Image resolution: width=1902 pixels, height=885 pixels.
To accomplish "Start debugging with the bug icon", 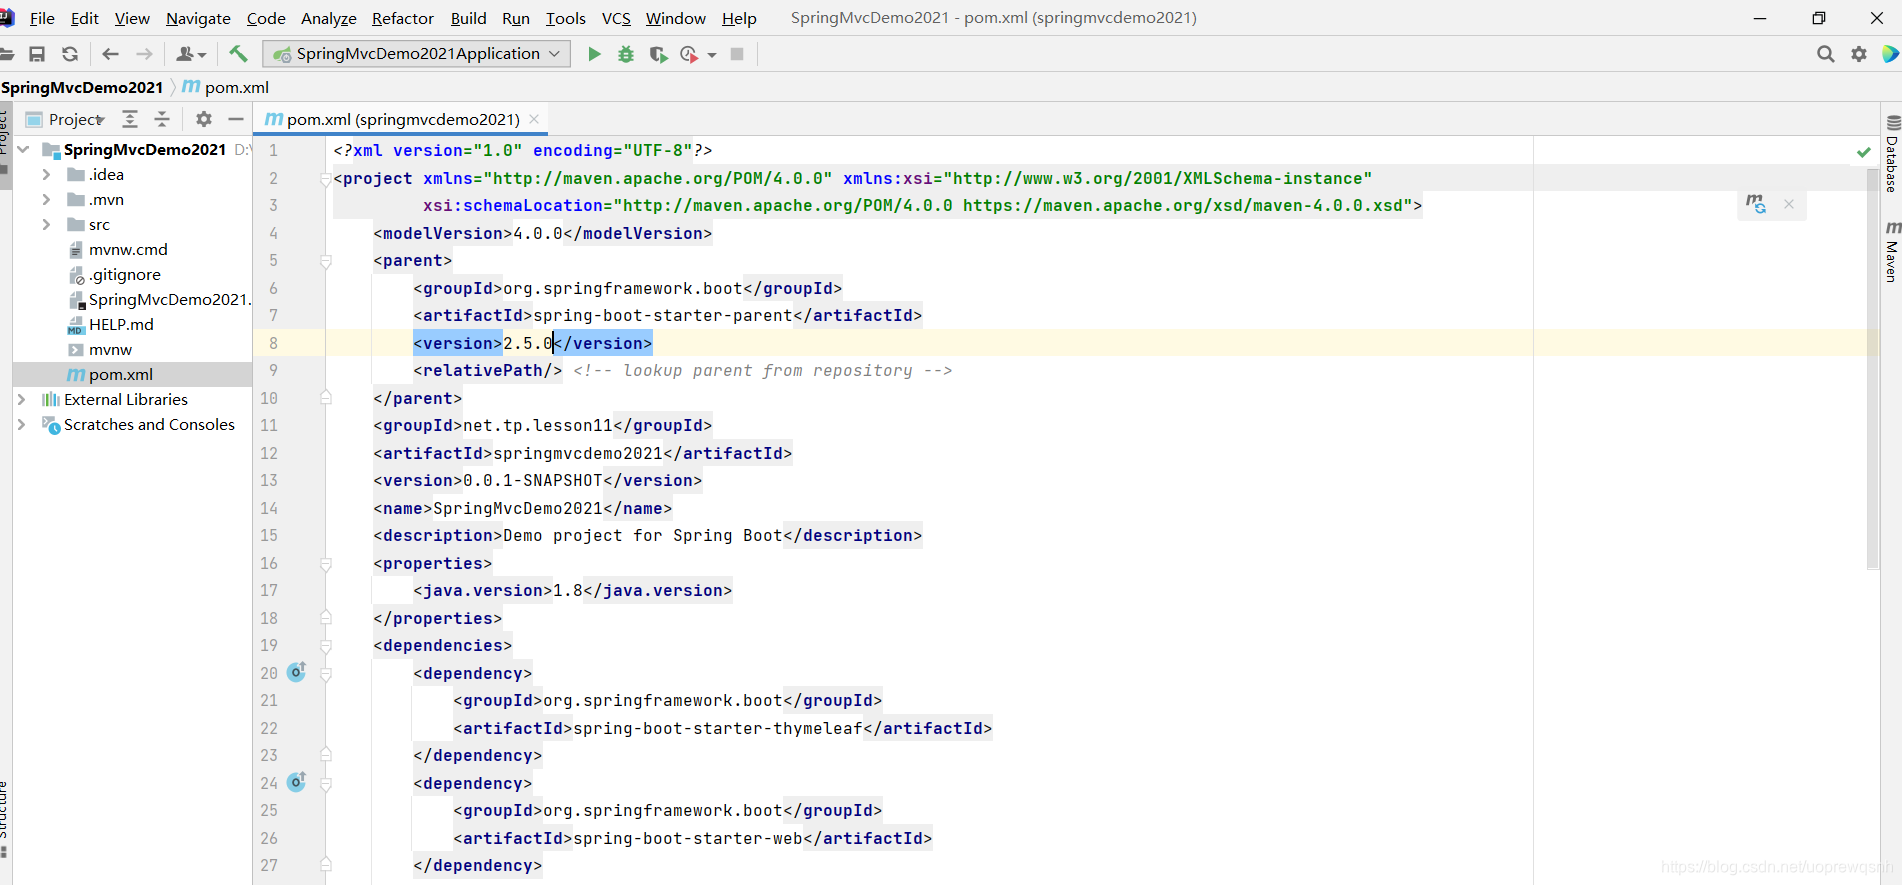I will (x=626, y=54).
